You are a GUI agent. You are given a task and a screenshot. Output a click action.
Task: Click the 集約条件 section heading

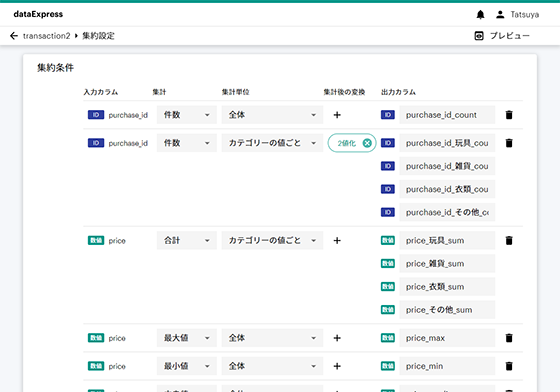pos(55,67)
